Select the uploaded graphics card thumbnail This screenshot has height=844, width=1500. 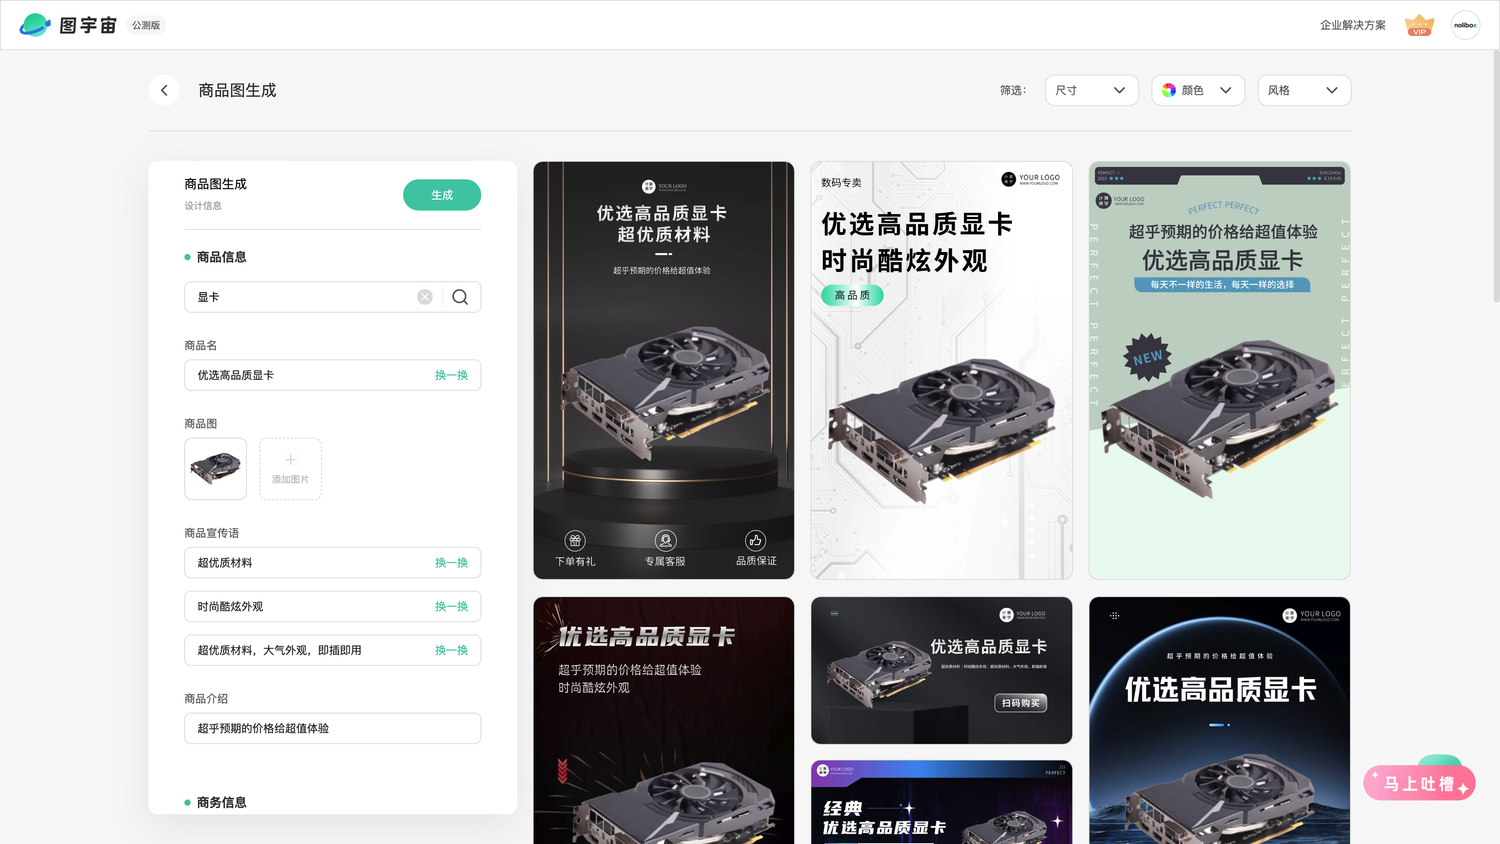tap(215, 469)
